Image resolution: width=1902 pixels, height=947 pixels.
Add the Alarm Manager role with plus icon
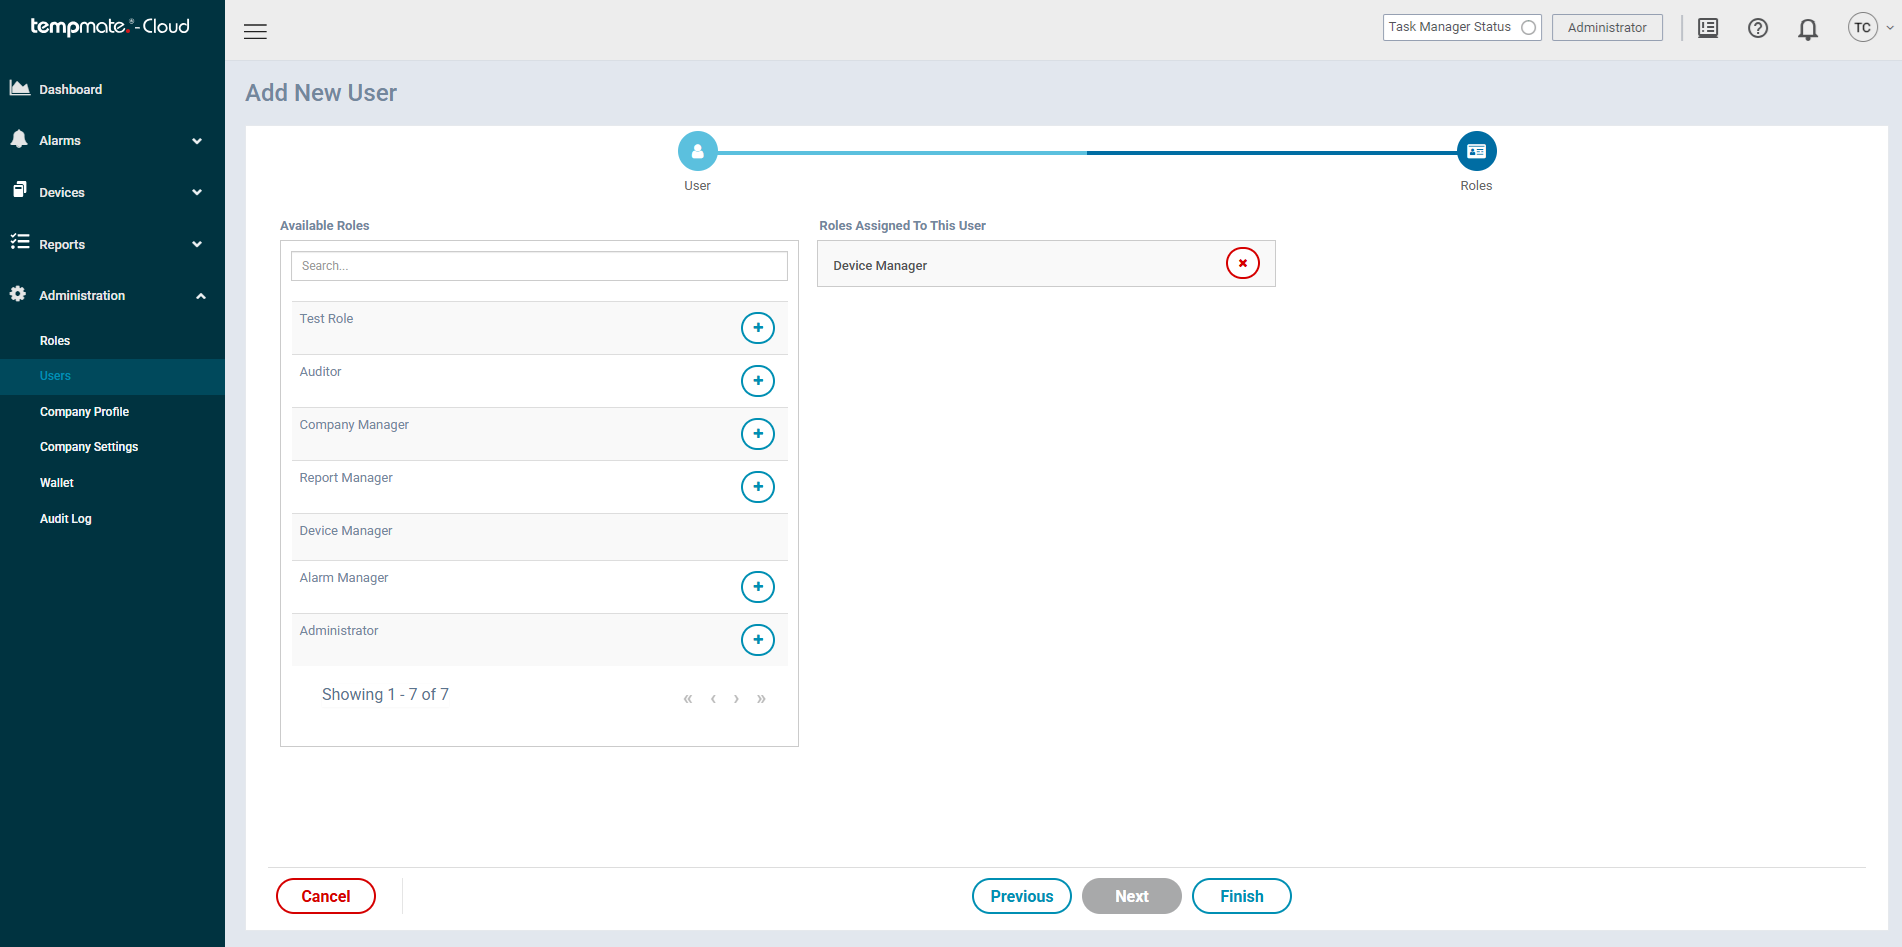(x=758, y=587)
